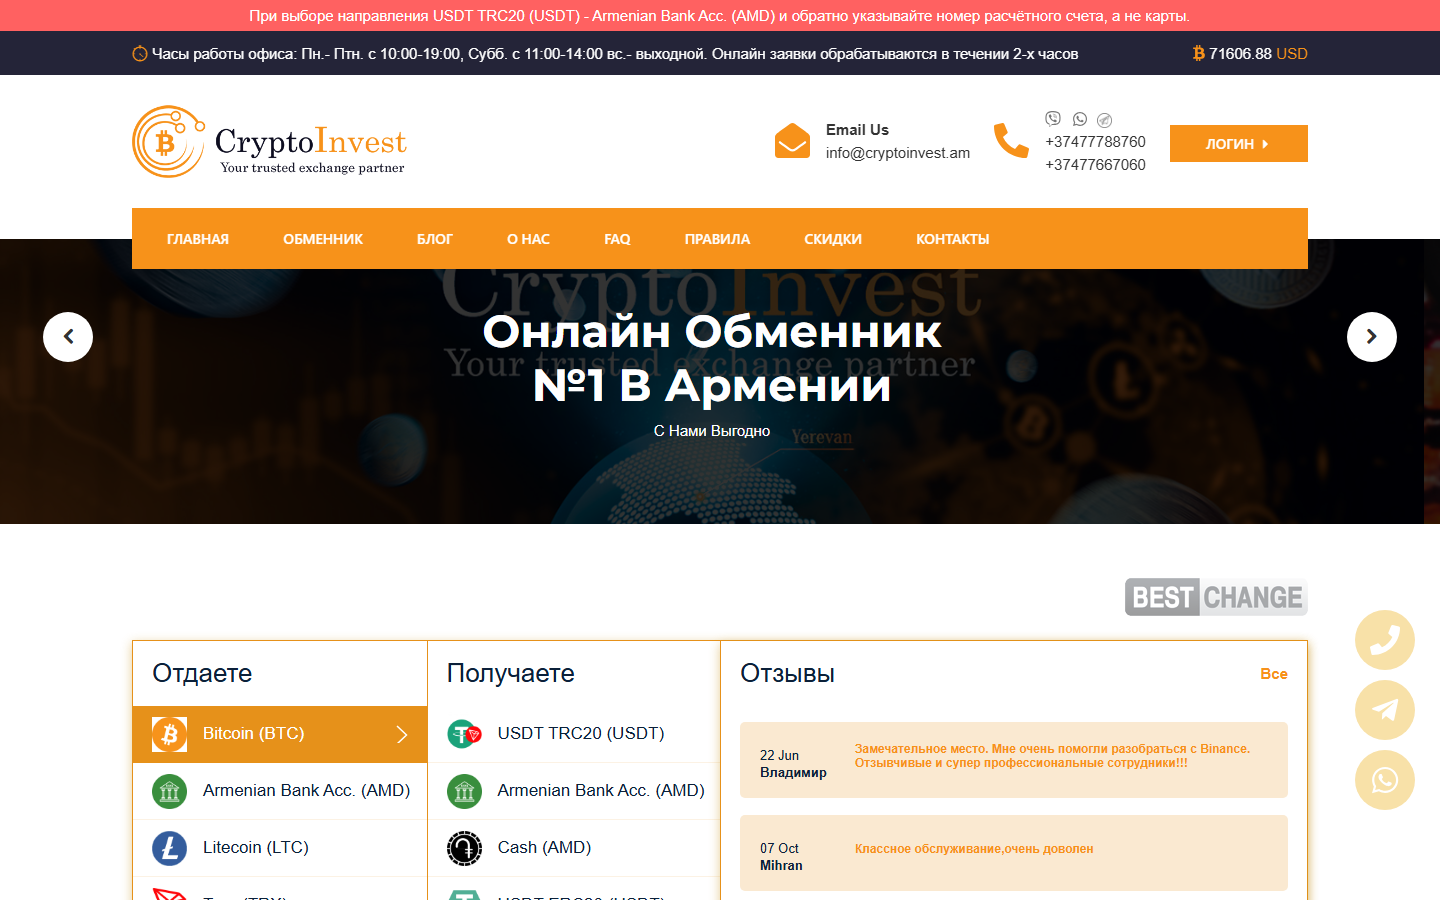Open the ГЛАВНАЯ menu item
Viewport: 1440px width, 900px height.
pyautogui.click(x=198, y=239)
